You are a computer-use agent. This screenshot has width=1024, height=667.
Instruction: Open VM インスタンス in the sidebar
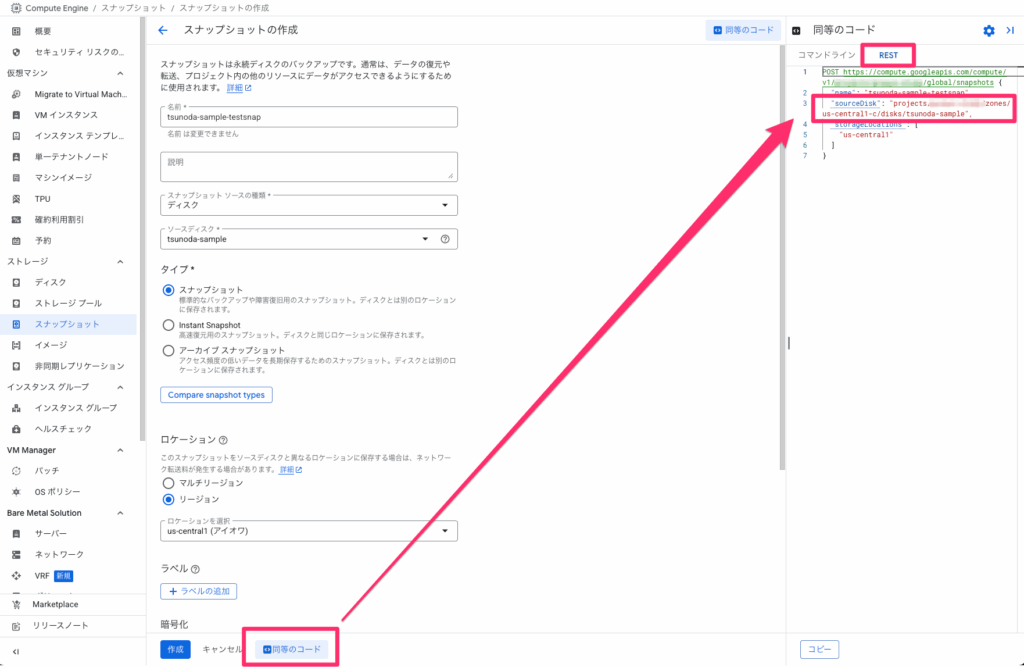point(66,115)
